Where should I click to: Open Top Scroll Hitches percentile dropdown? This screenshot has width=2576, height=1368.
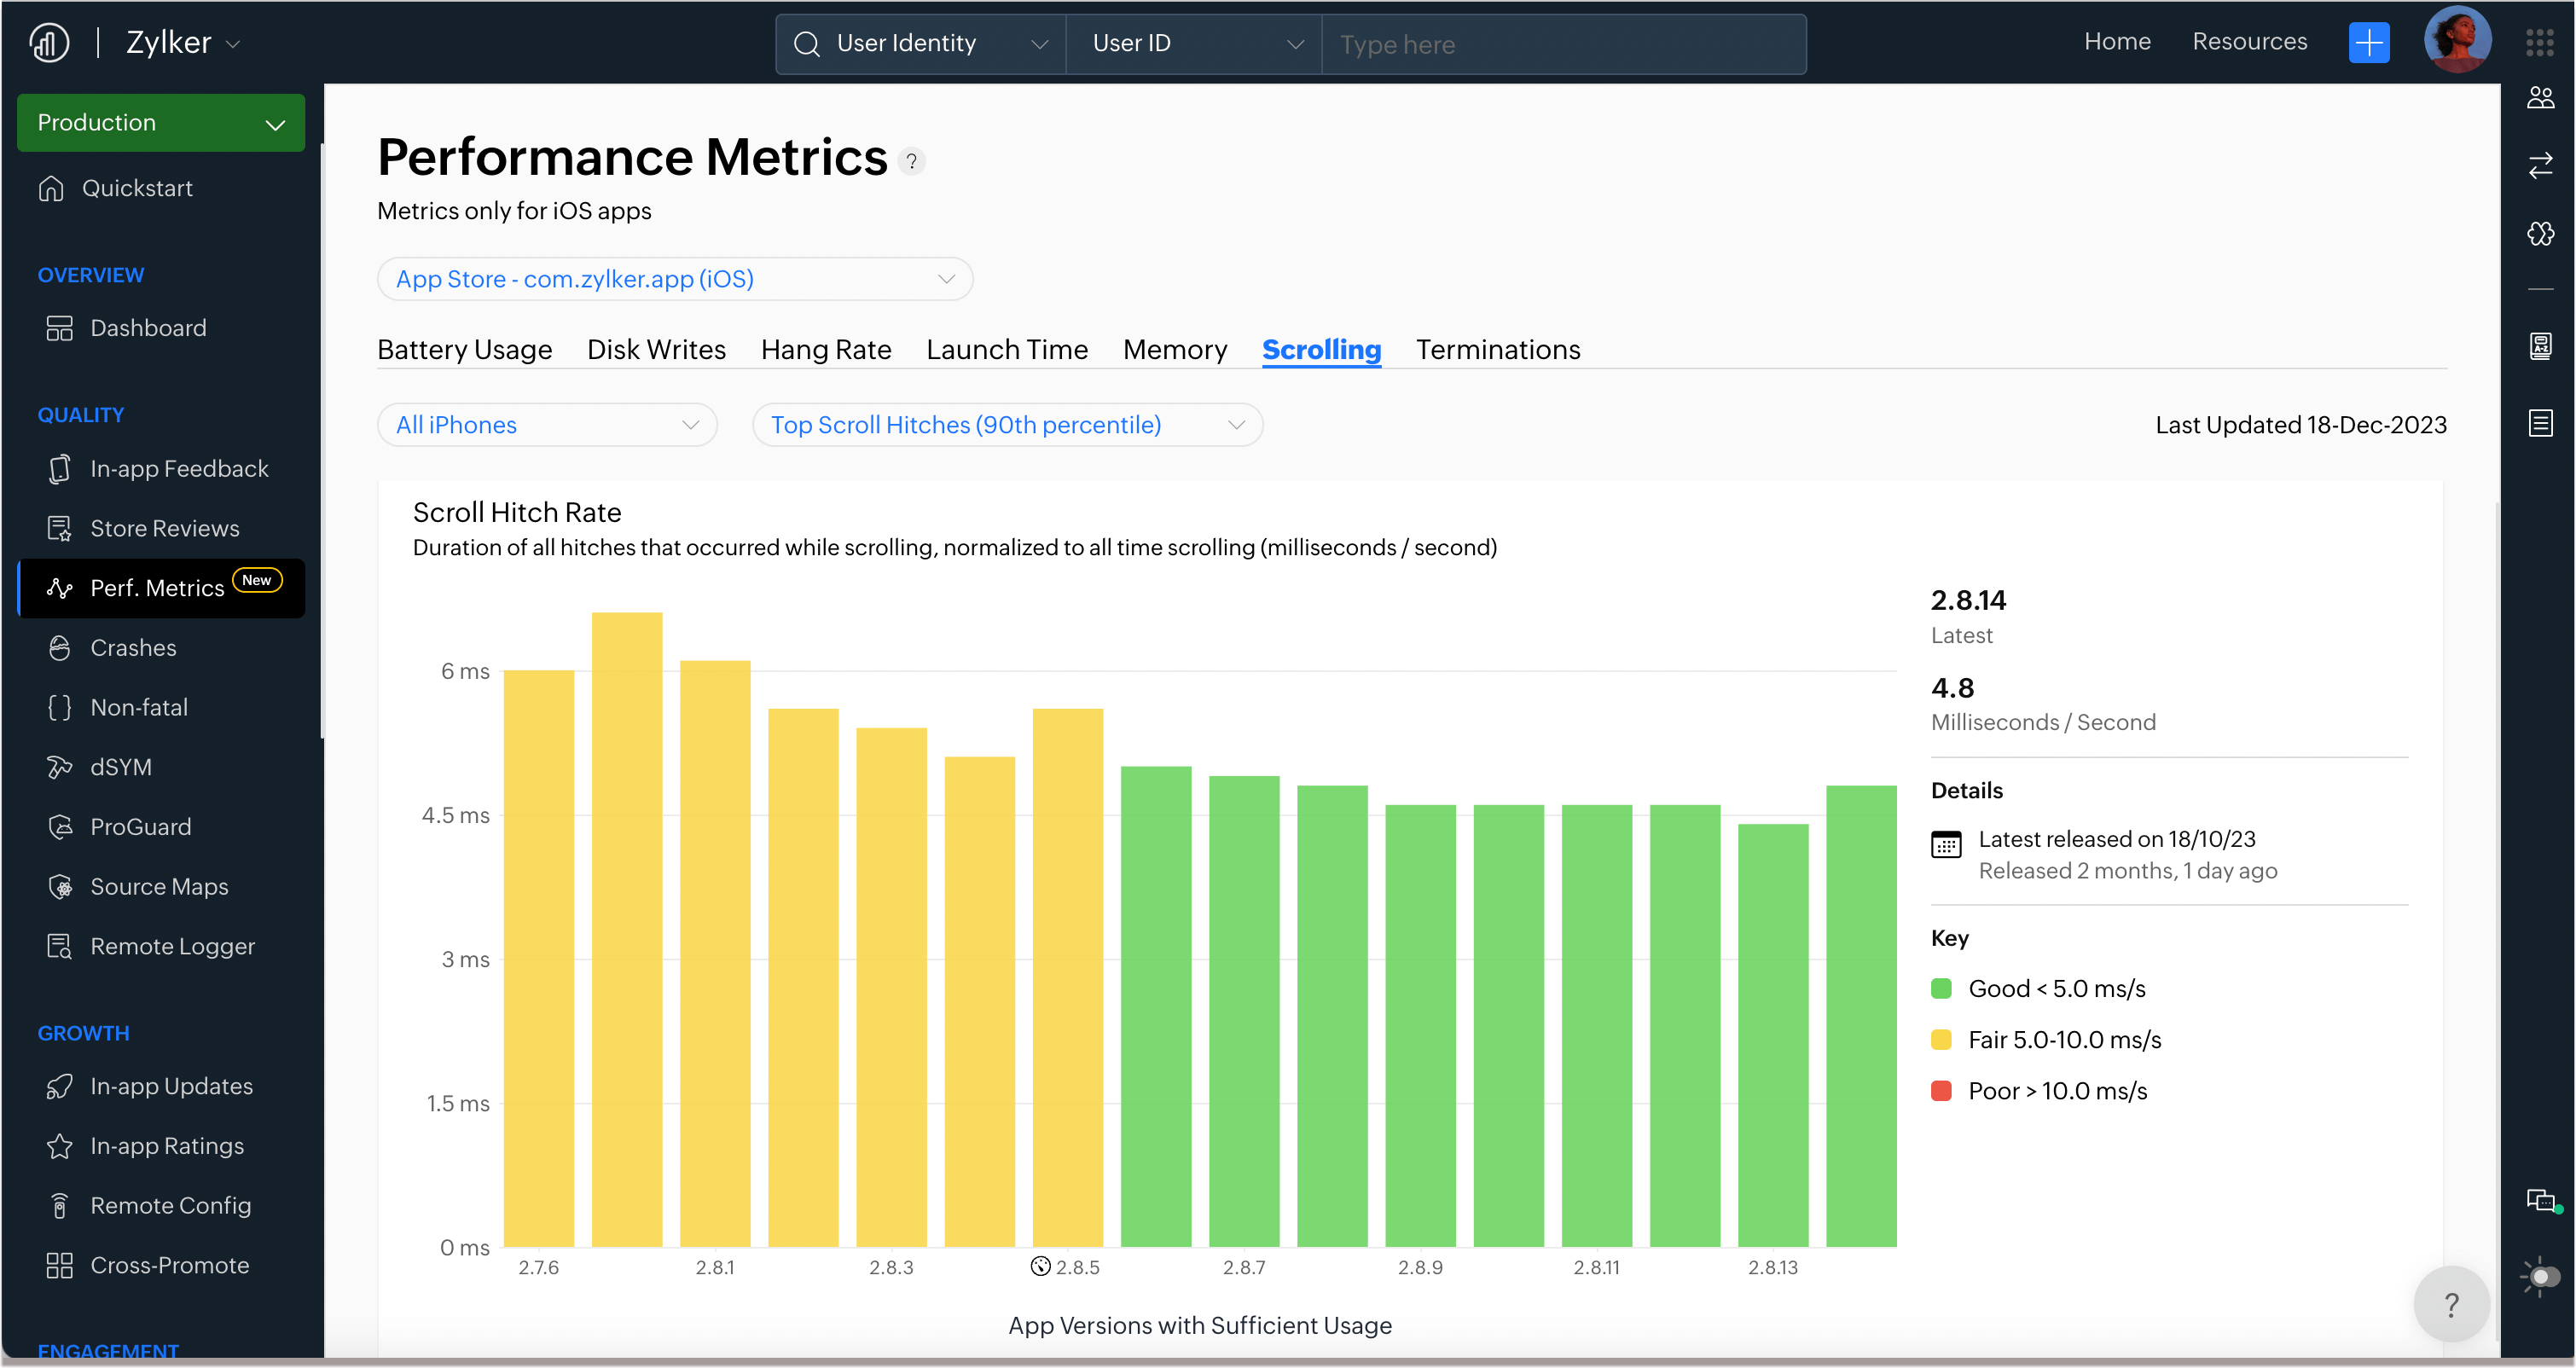(1007, 425)
